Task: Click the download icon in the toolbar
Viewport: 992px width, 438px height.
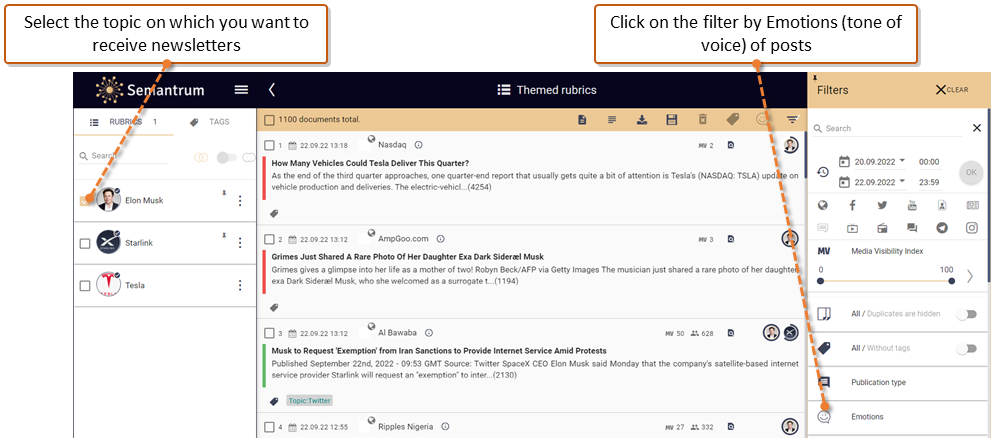Action: (642, 119)
